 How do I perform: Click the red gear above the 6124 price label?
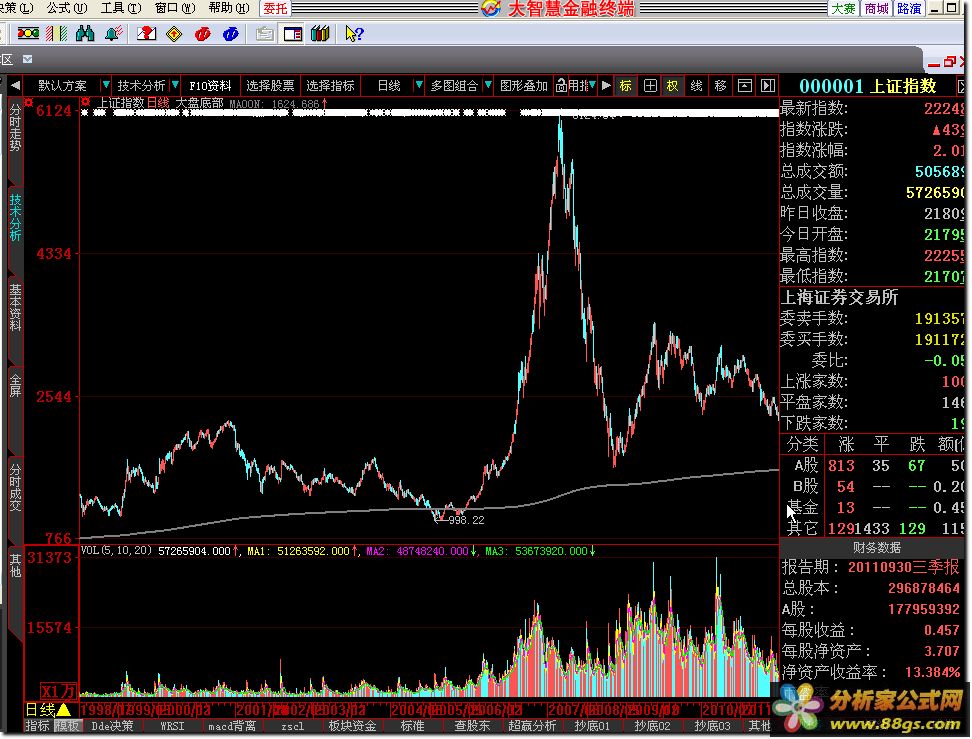(29, 102)
